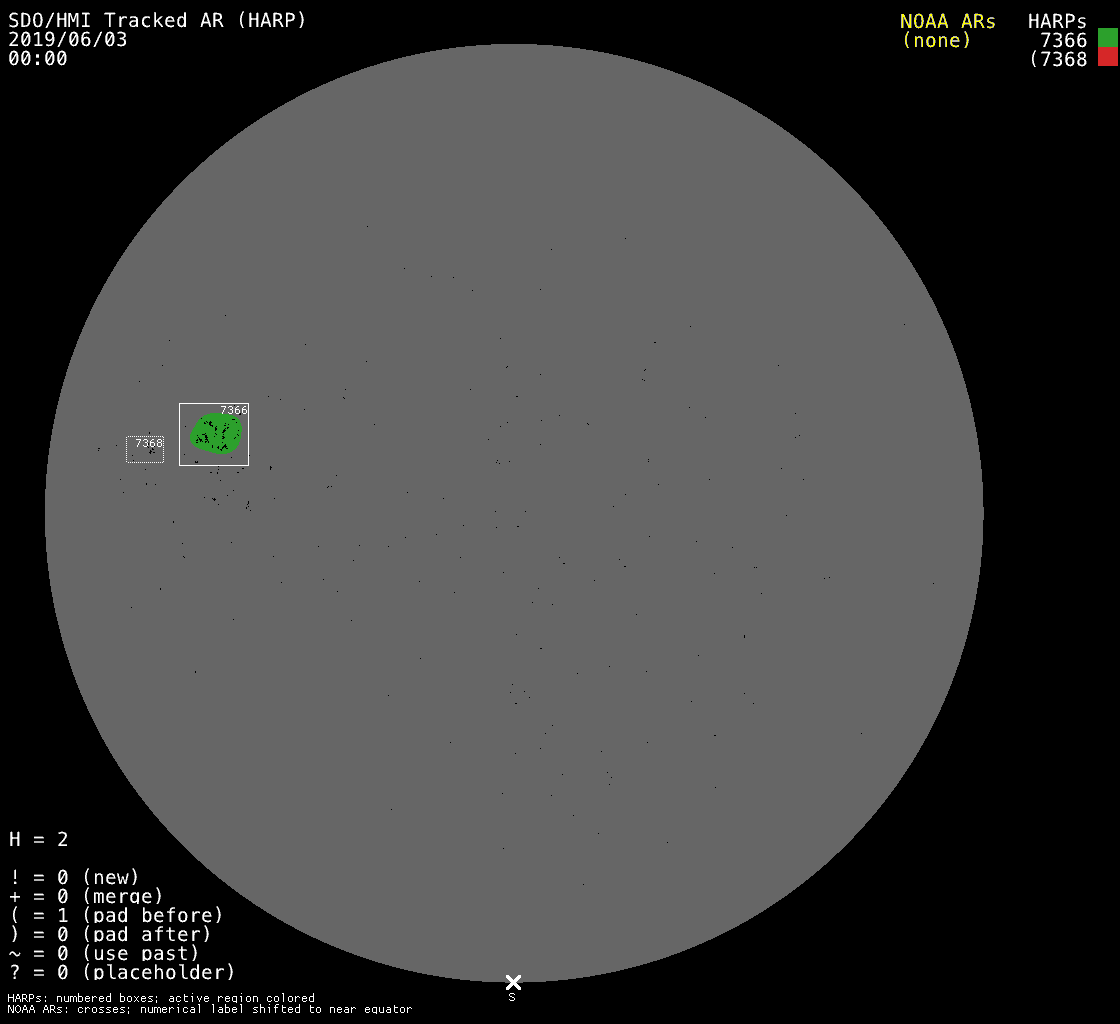Viewport: 1120px width, 1024px height.
Task: Click the 'NOAA ARs: crosses' footer note
Action: point(209,1009)
